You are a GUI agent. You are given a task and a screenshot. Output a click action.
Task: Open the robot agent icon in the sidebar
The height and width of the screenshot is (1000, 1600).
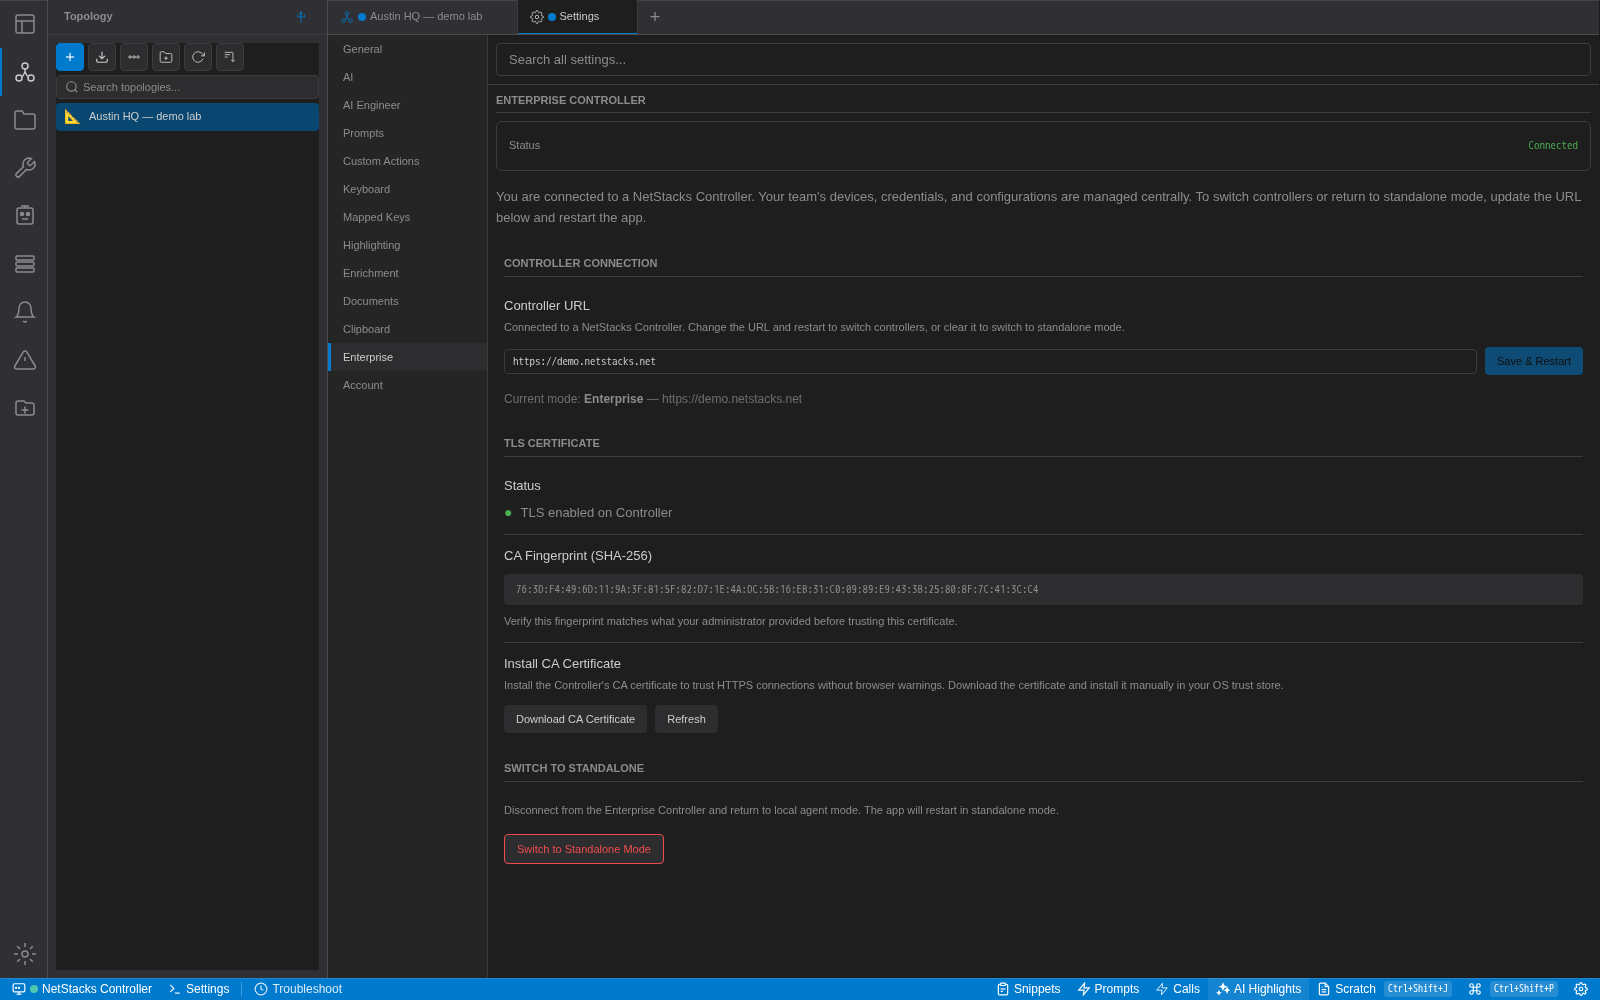click(x=25, y=216)
